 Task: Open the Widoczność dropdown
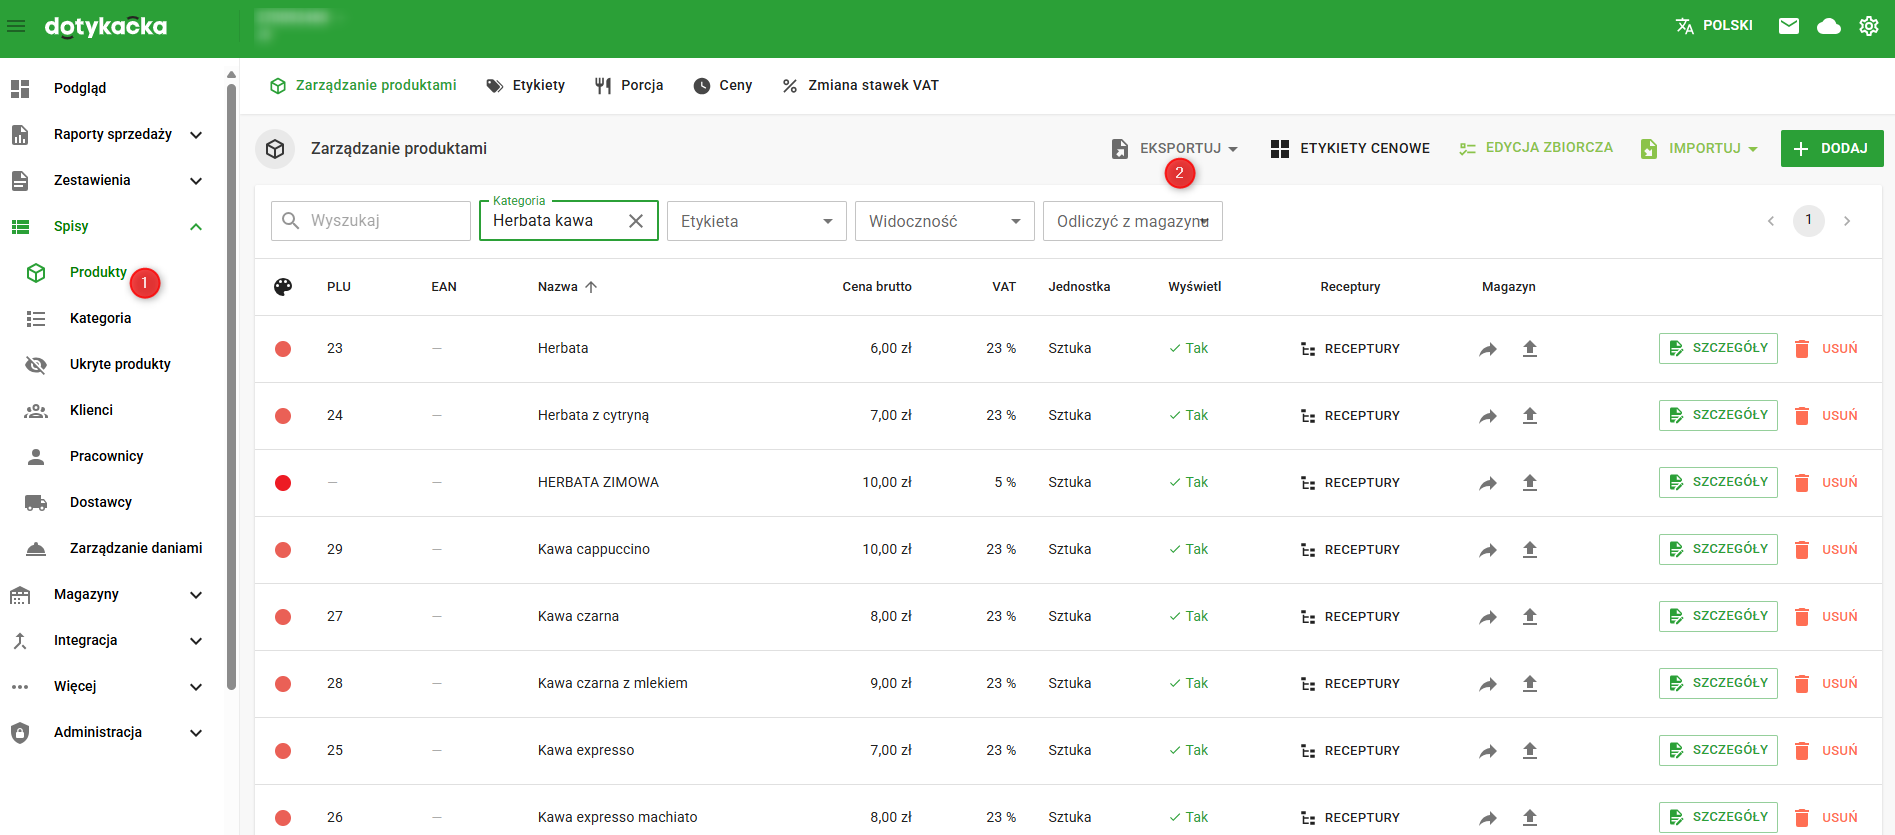point(944,221)
